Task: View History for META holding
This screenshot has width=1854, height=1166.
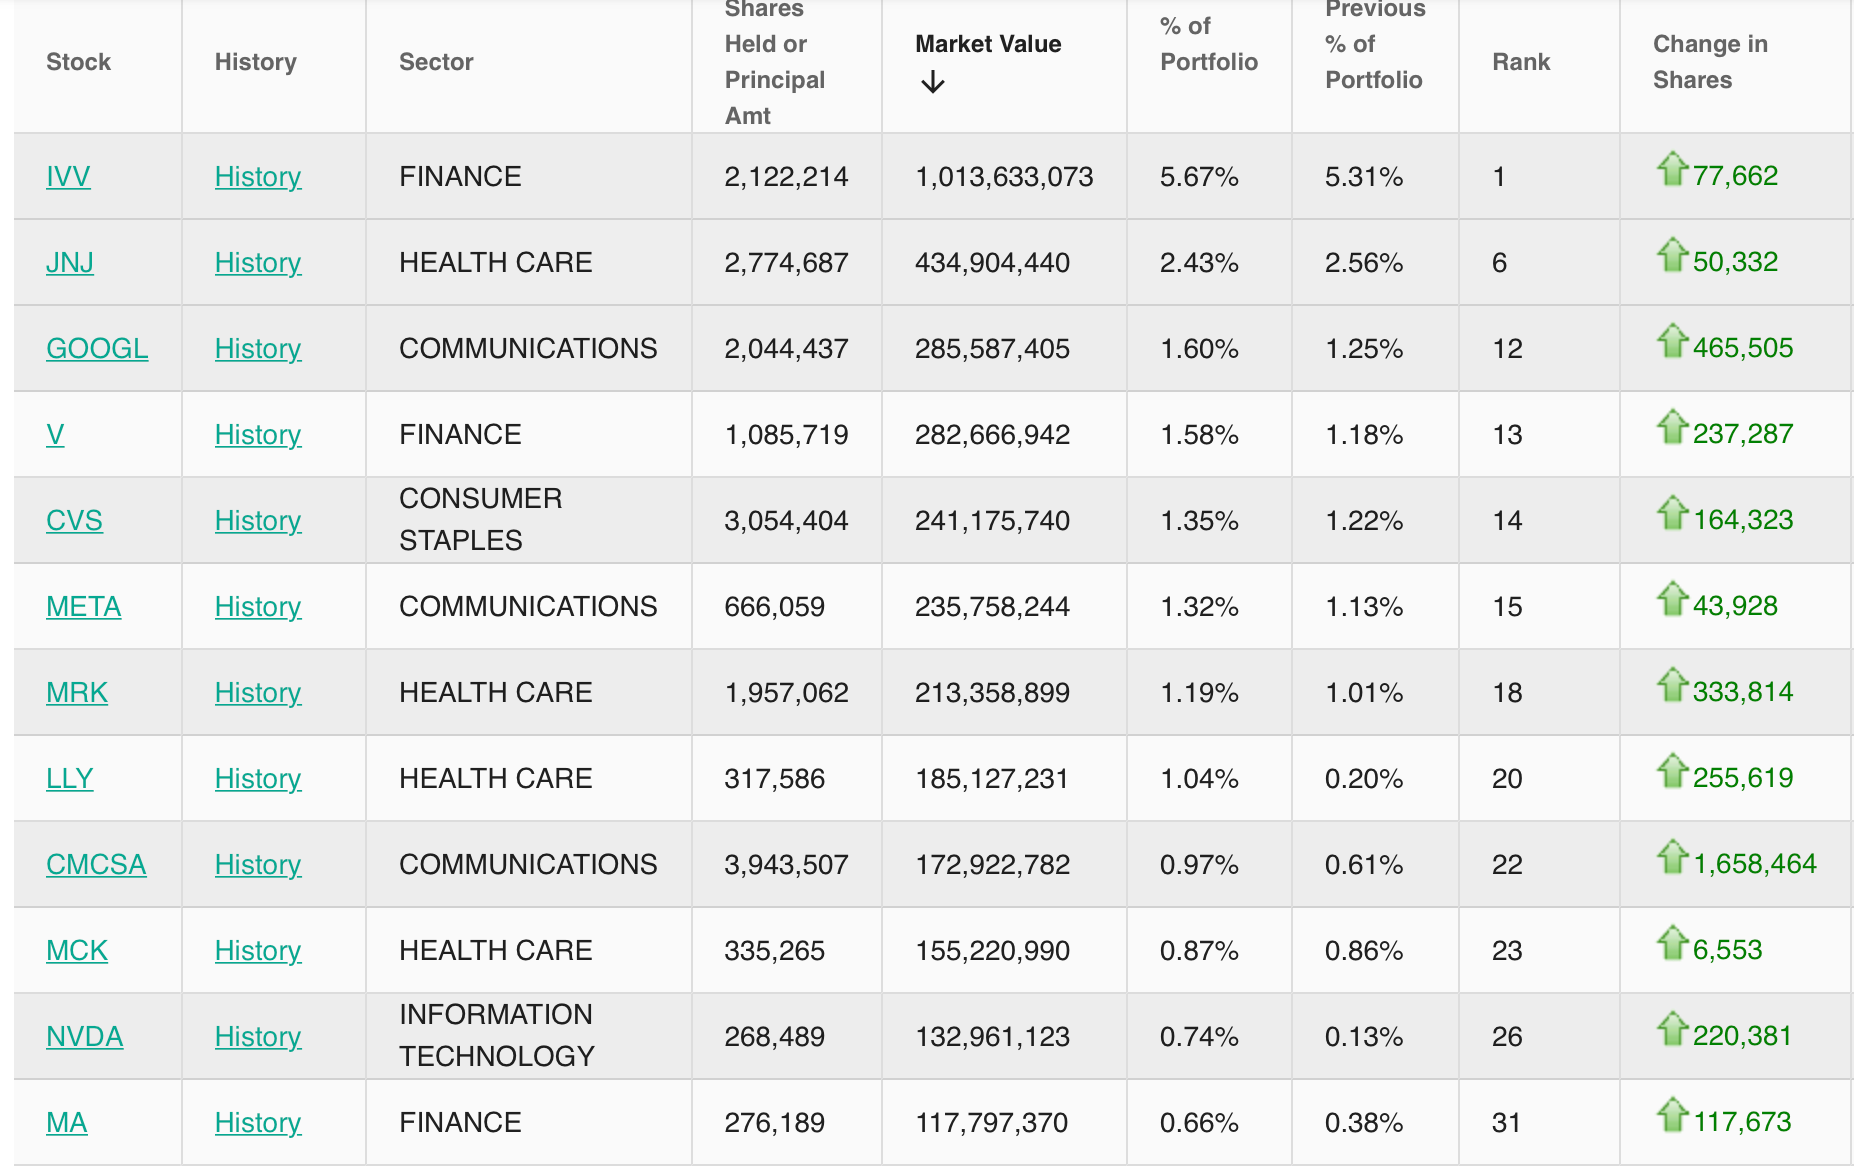Action: click(257, 607)
